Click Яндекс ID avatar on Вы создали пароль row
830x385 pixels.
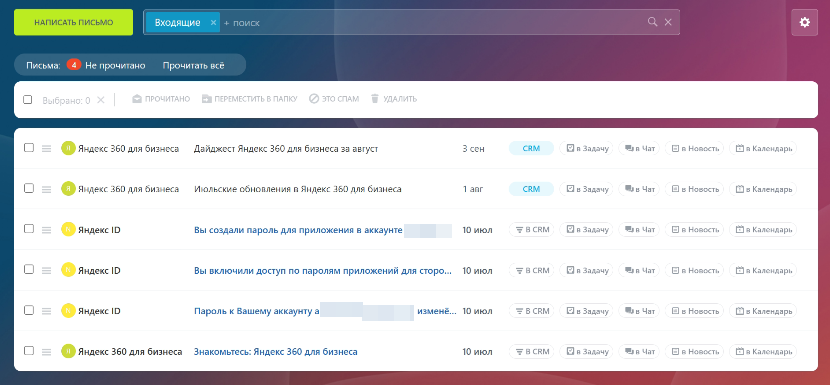[x=68, y=230]
